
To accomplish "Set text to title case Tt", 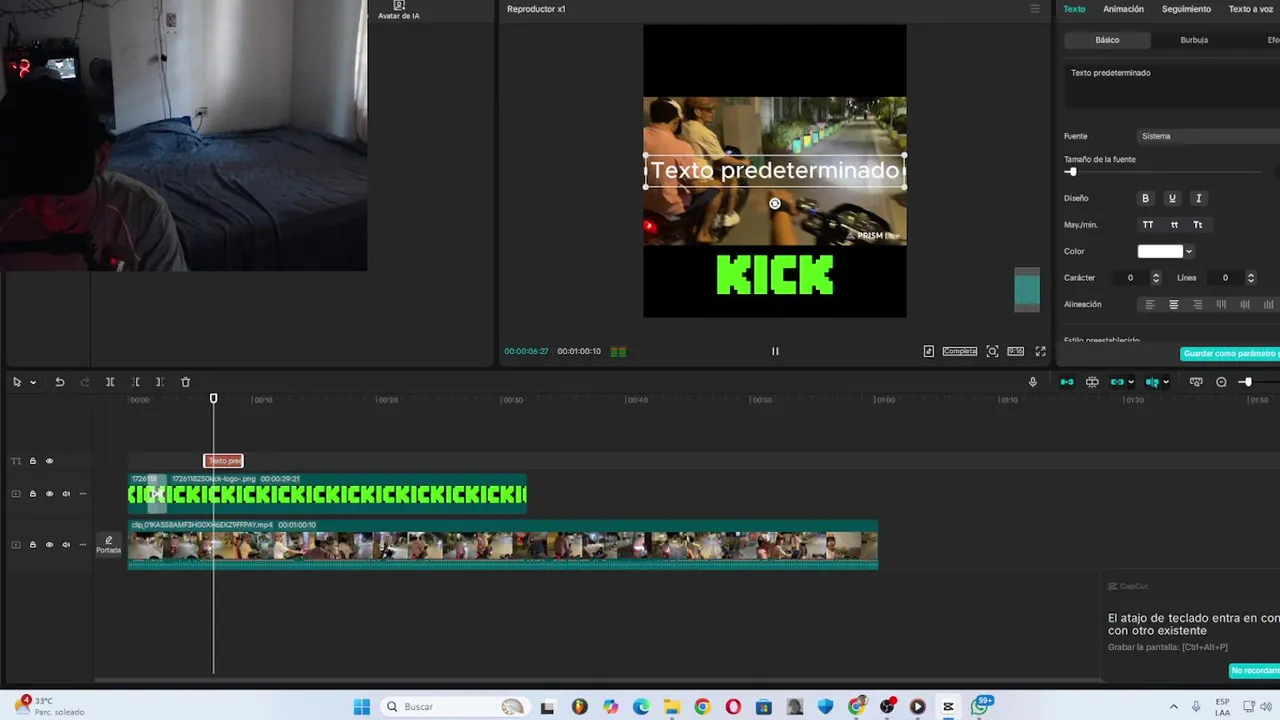I will 1198,225.
